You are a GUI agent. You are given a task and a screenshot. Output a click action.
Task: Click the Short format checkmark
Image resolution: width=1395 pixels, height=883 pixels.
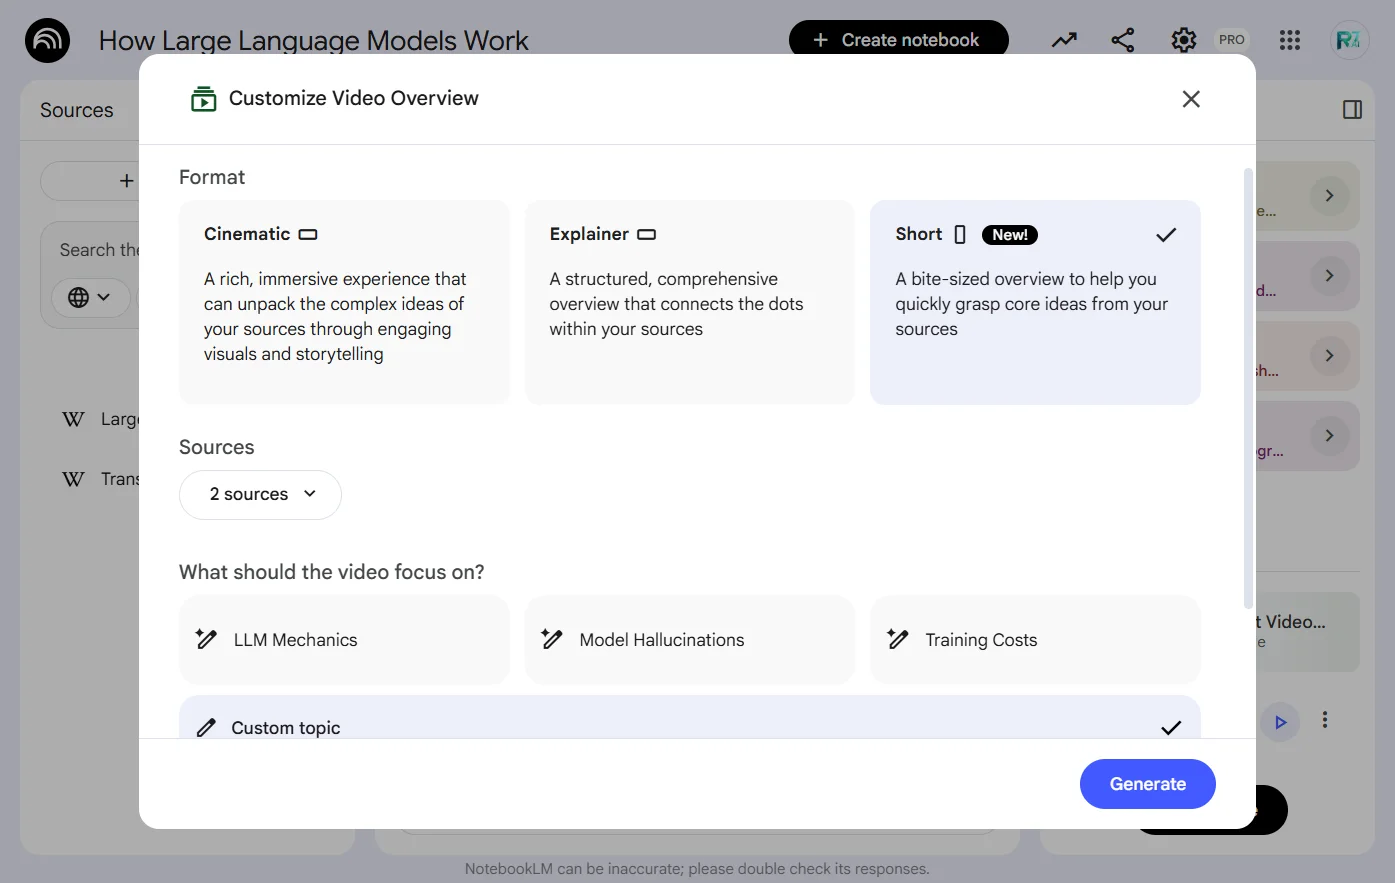1166,235
